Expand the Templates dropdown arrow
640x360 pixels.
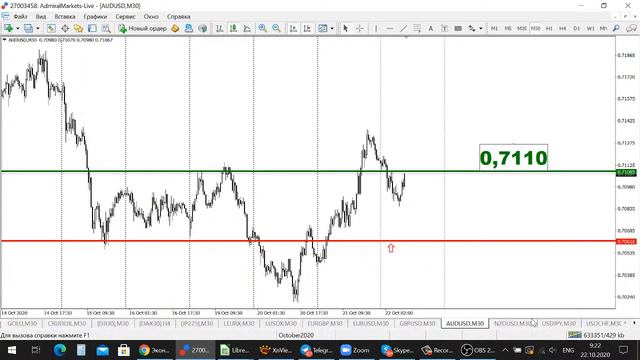tap(332, 28)
